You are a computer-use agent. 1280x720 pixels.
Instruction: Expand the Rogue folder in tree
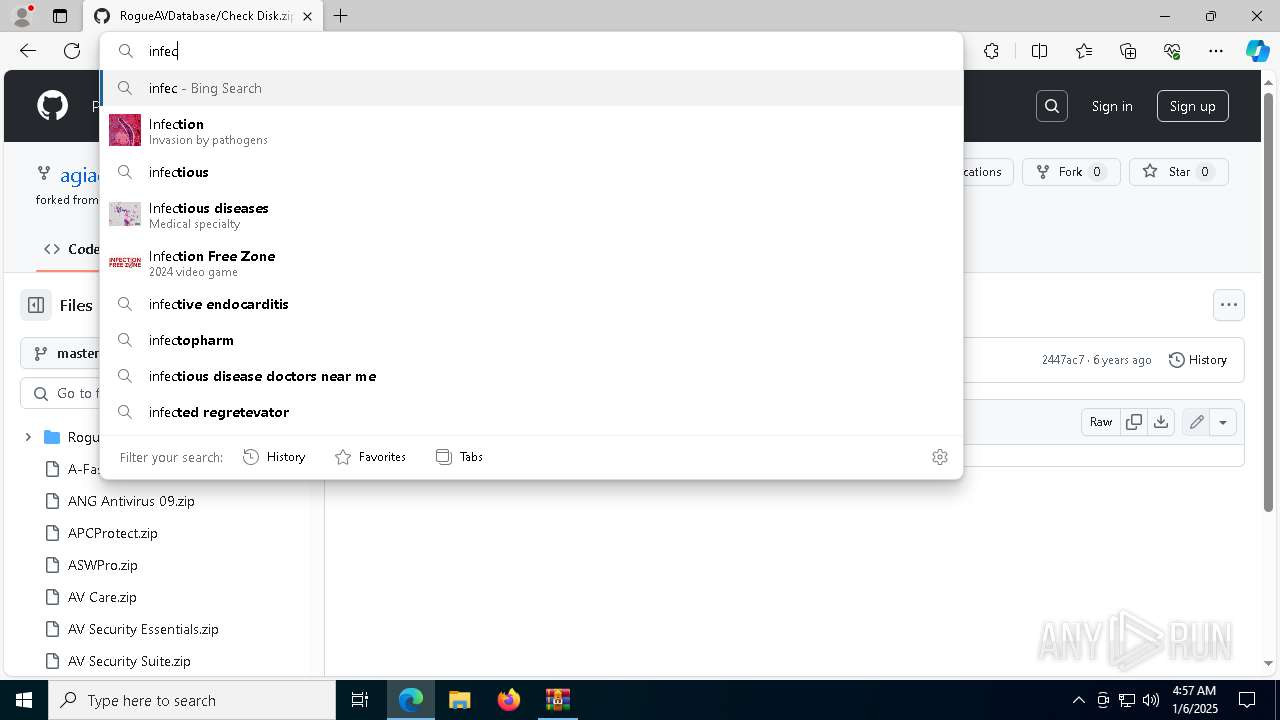tap(28, 437)
